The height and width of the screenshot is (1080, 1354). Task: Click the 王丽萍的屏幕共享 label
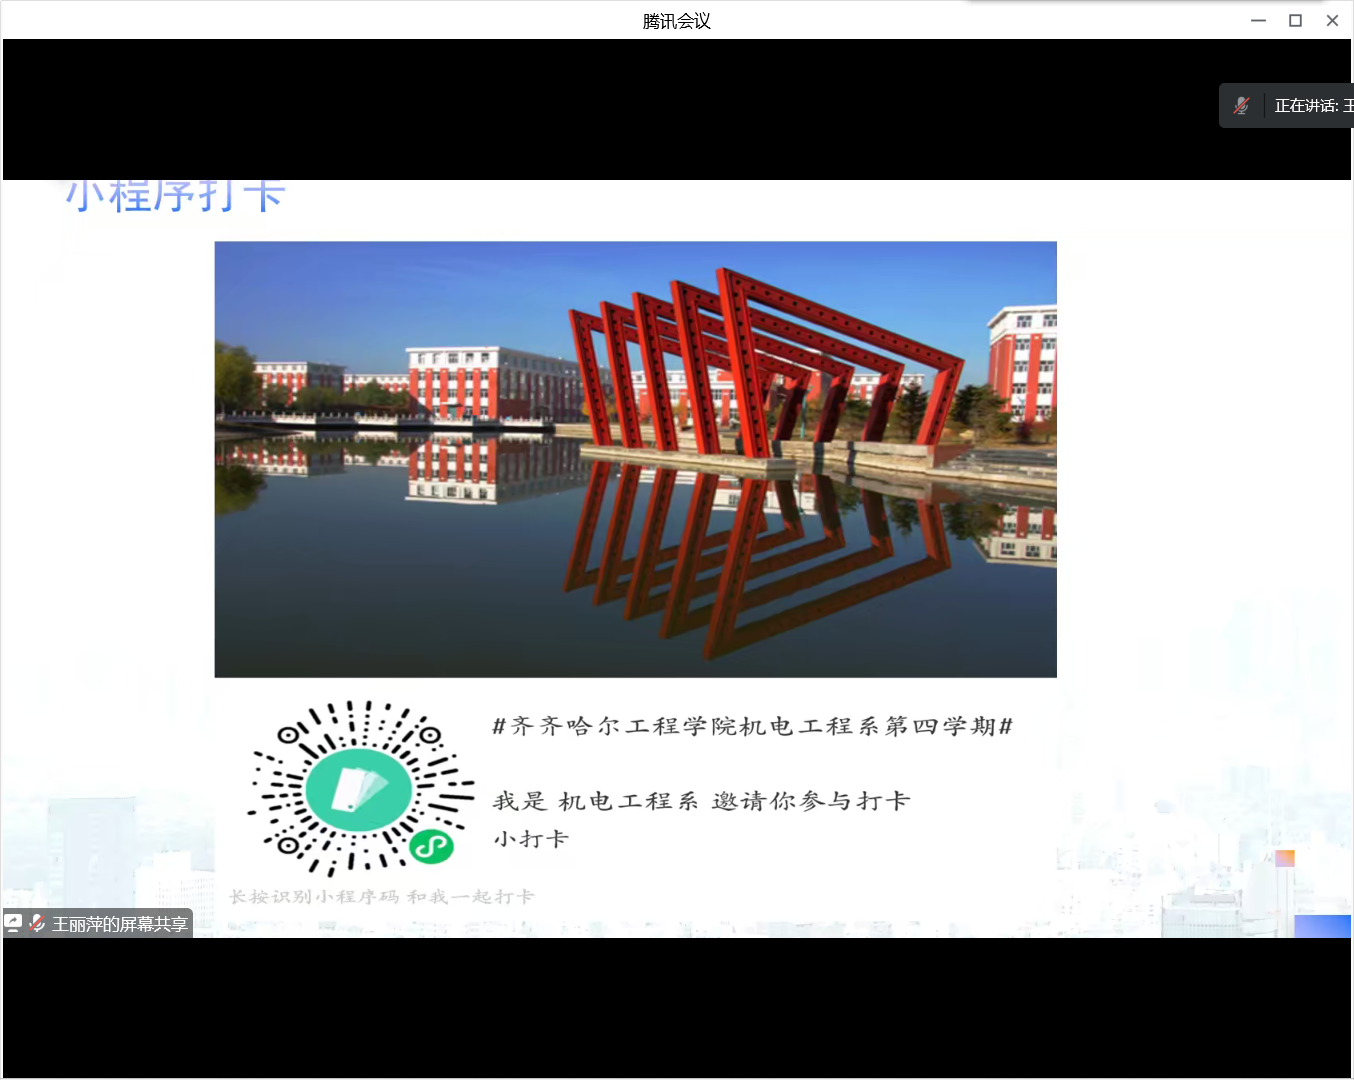pos(120,924)
